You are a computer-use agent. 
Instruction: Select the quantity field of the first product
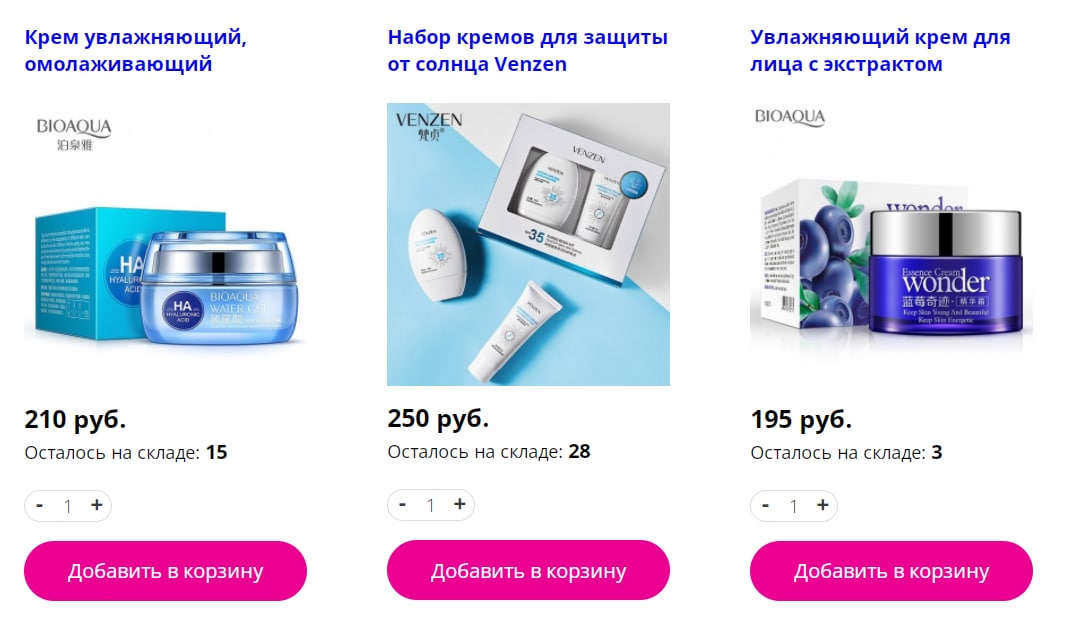click(68, 506)
